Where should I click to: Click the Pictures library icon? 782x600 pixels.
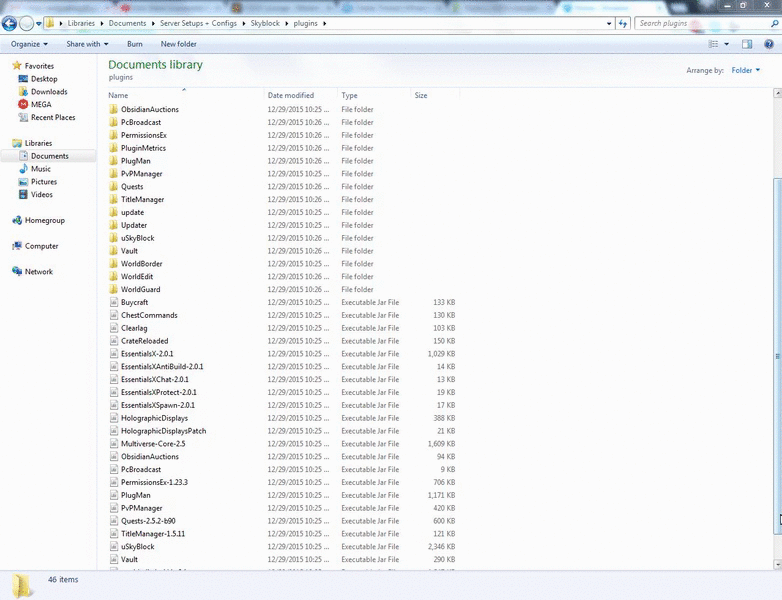pyautogui.click(x=23, y=182)
